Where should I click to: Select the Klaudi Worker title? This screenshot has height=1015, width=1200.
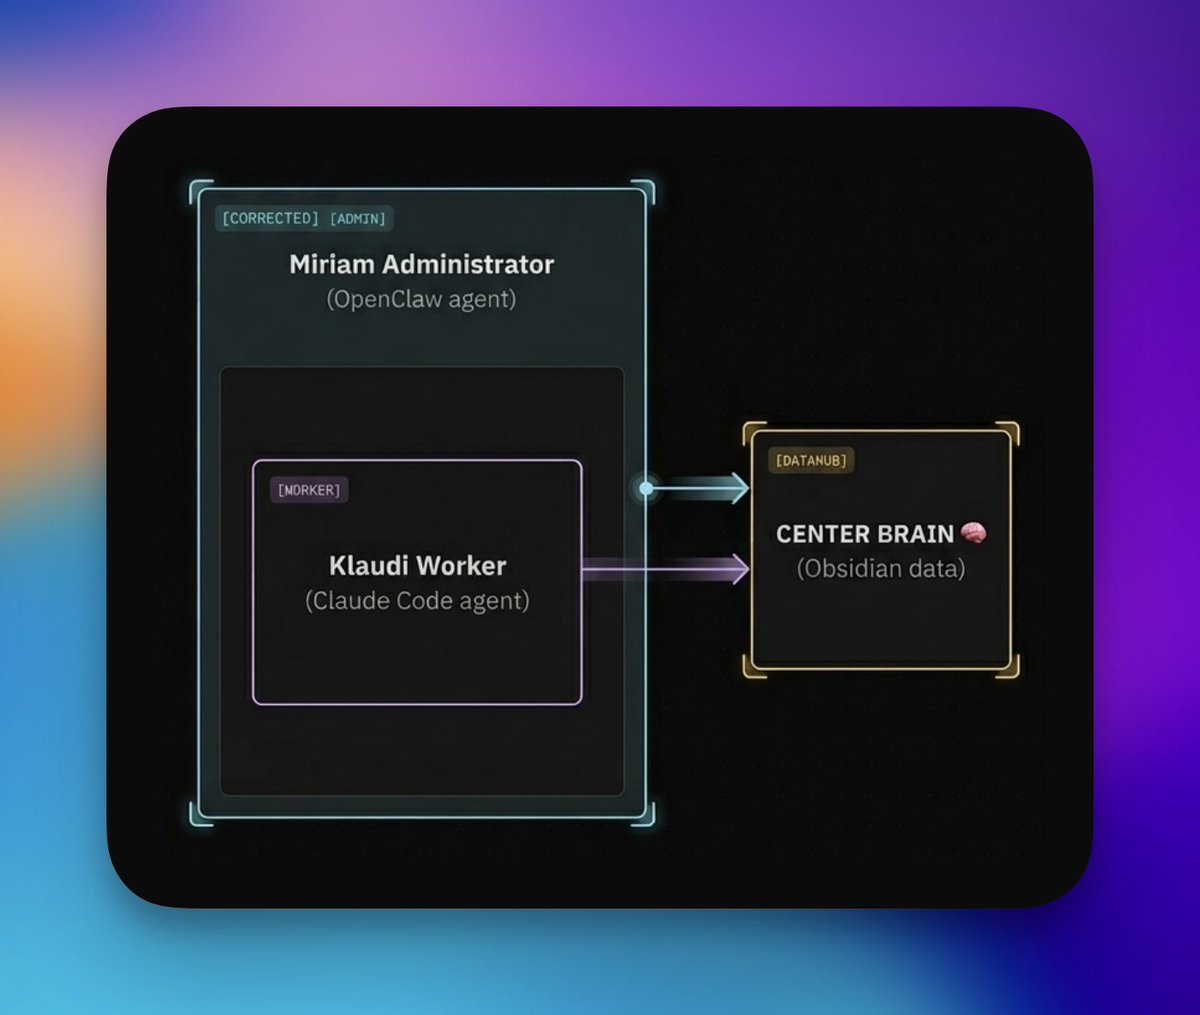click(417, 566)
